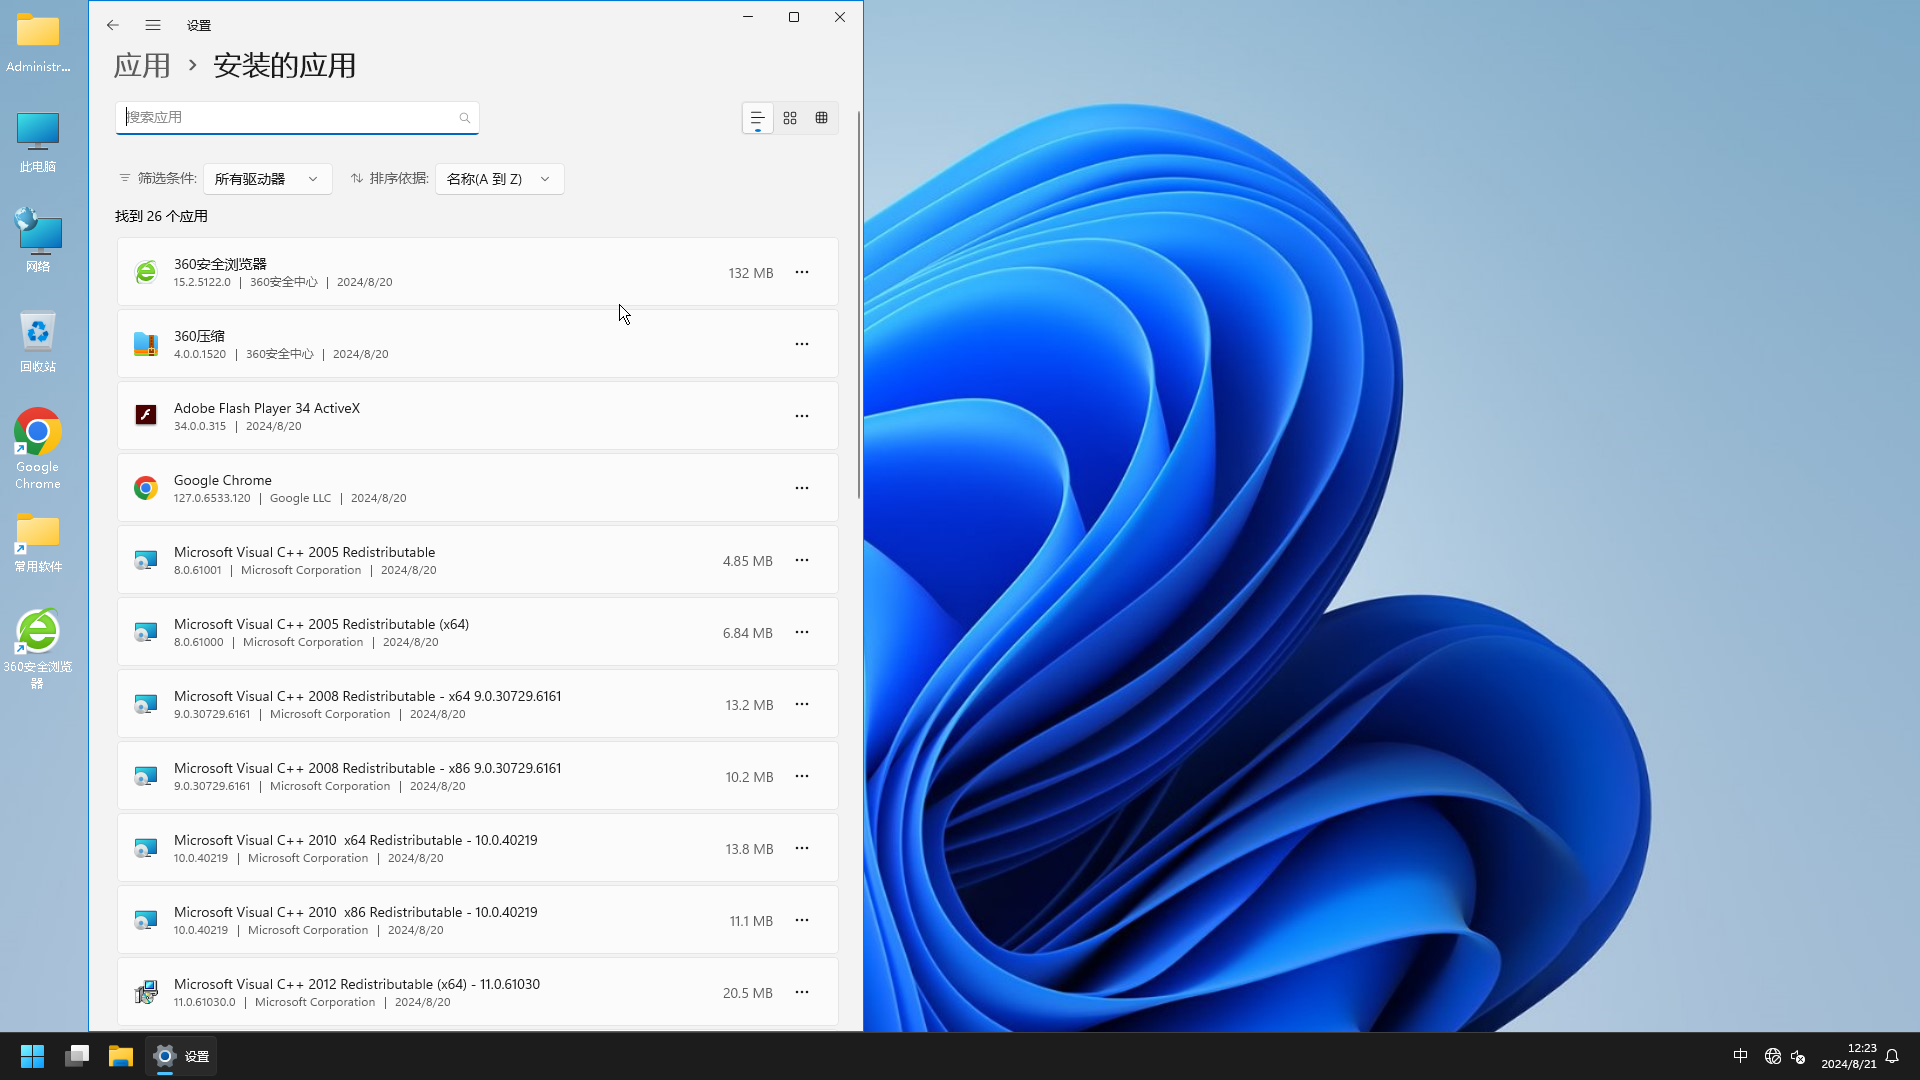Open more options for 360安全浏览器

802,272
